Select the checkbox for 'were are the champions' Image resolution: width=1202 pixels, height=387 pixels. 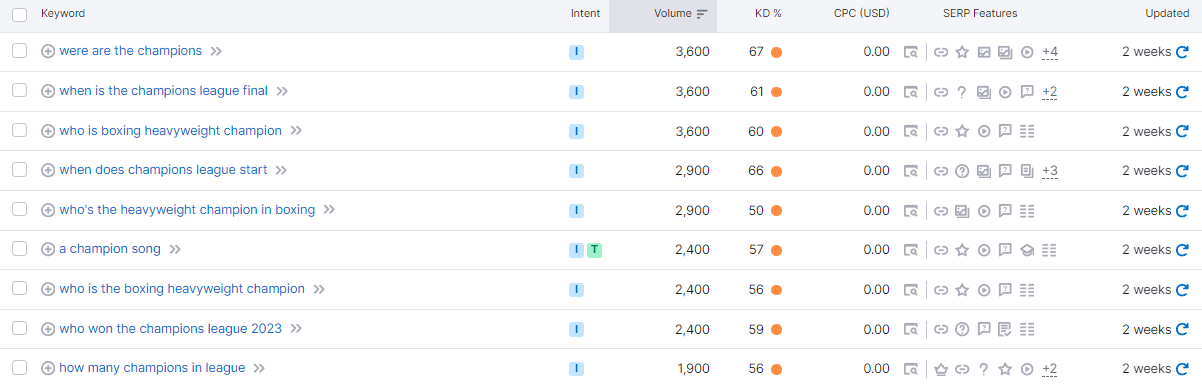[19, 51]
